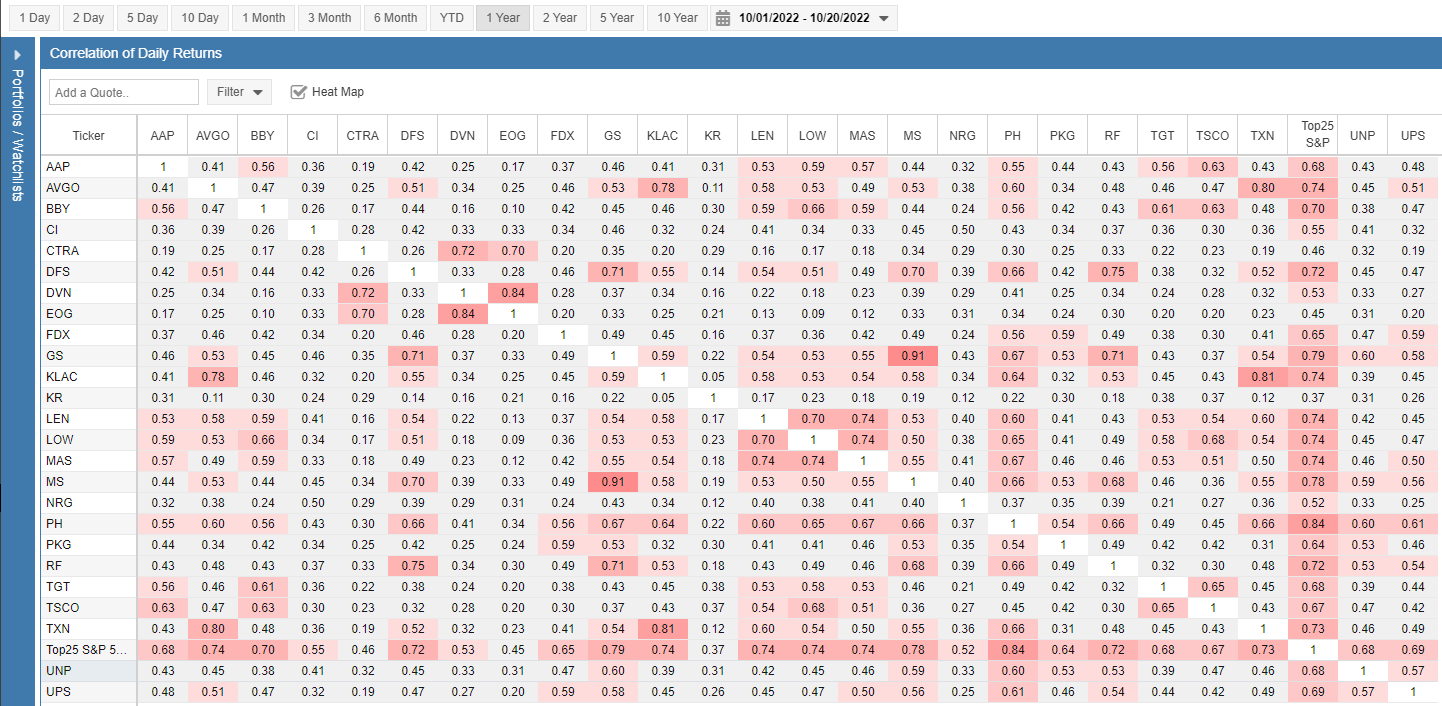Choose the 10 Day range

click(199, 18)
